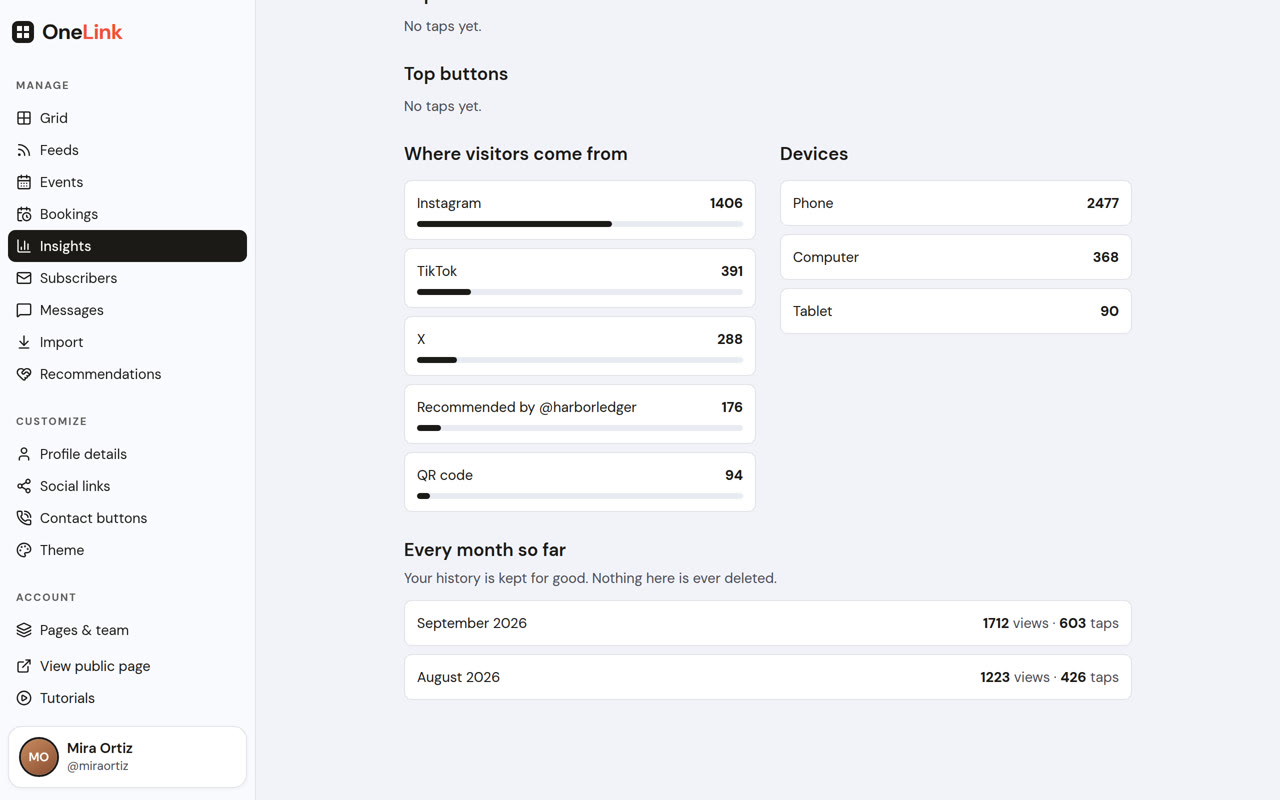Screen dimensions: 1280x800
Task: Click the Profile details person icon
Action: pyautogui.click(x=24, y=454)
